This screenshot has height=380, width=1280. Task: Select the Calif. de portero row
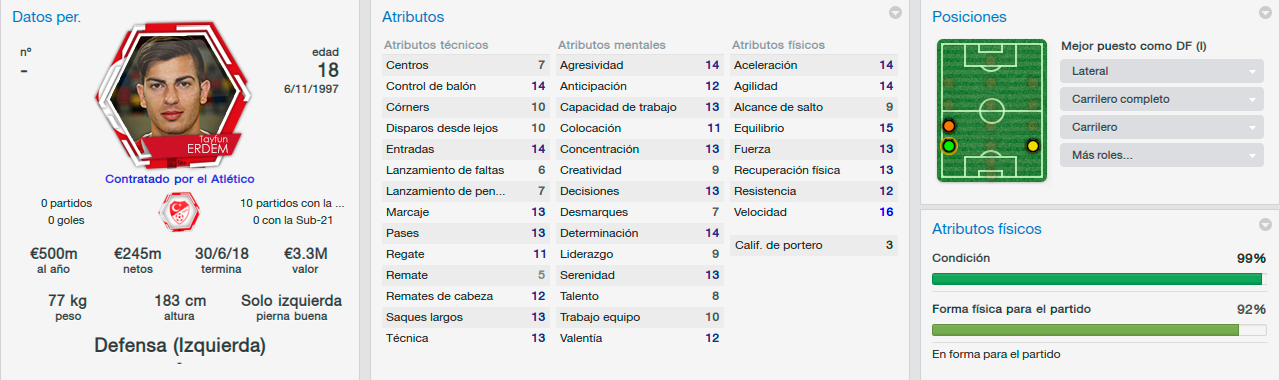(x=813, y=245)
